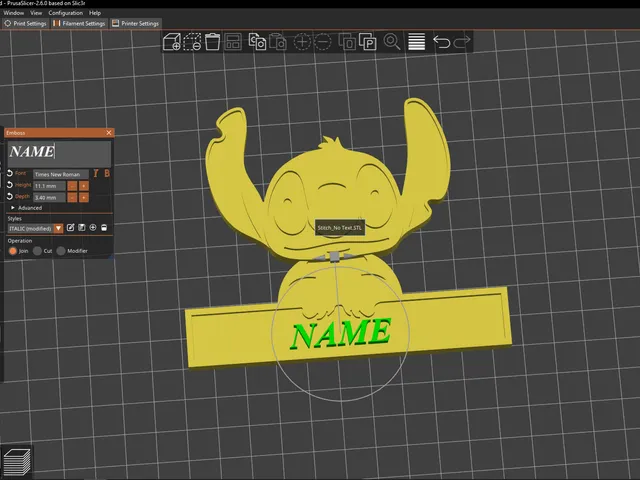
Task: Click the variable layer height icon
Action: [416, 42]
